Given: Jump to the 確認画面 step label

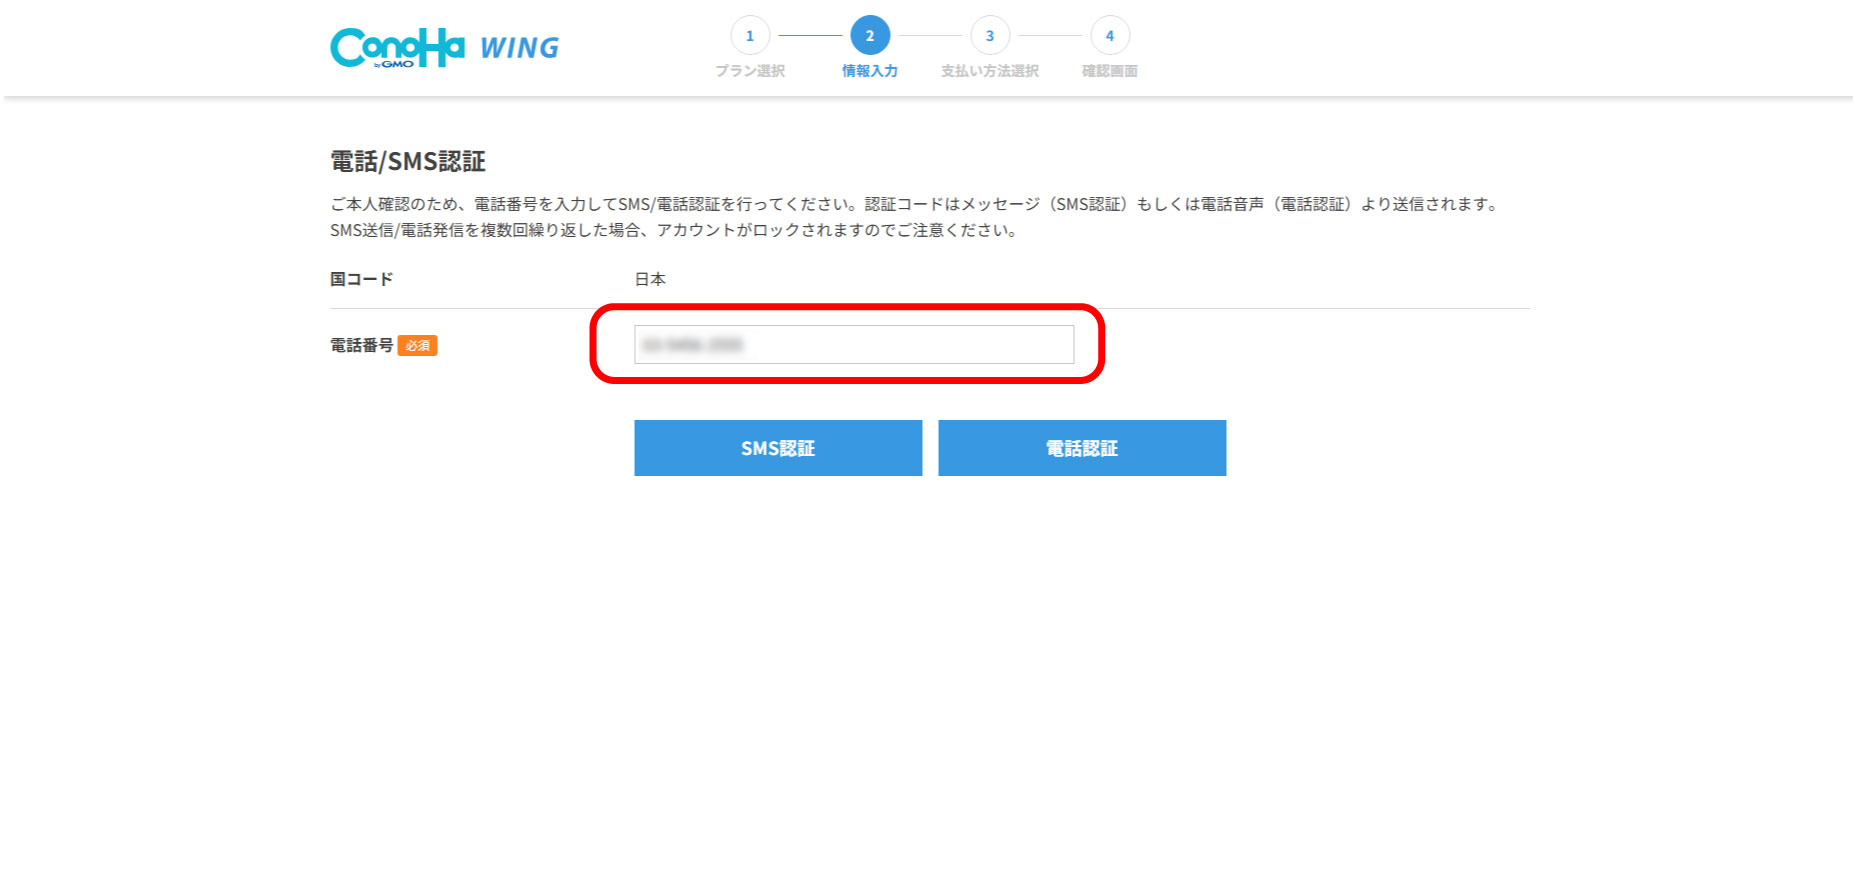Looking at the screenshot, I should pyautogui.click(x=1110, y=71).
